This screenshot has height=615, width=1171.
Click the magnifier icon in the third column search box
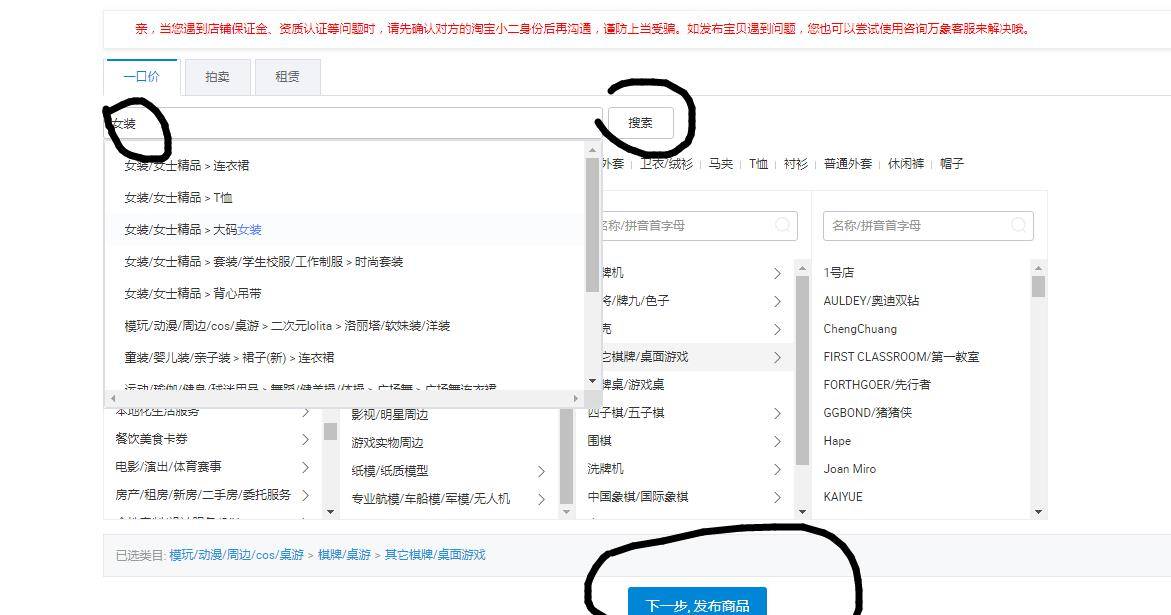tap(782, 225)
